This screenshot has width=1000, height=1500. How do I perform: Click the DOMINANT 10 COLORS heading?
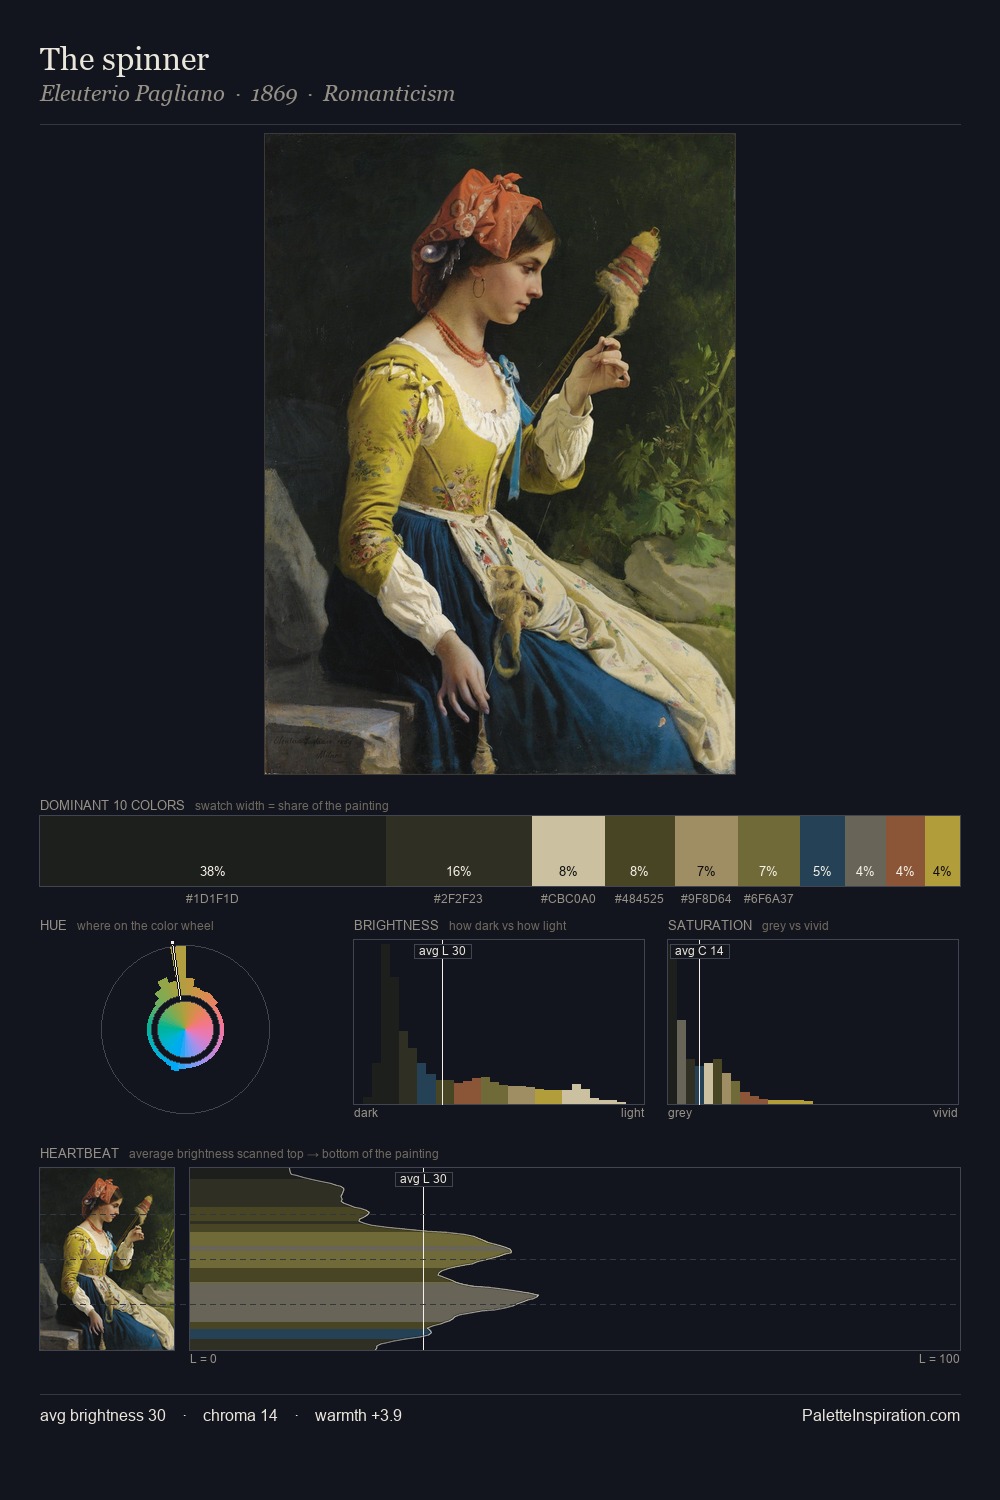pyautogui.click(x=112, y=805)
